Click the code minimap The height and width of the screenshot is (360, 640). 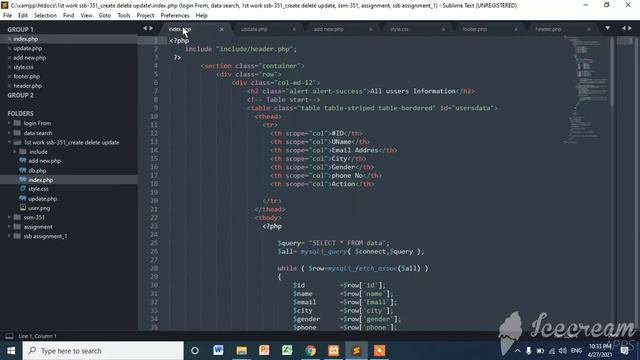tap(586, 90)
